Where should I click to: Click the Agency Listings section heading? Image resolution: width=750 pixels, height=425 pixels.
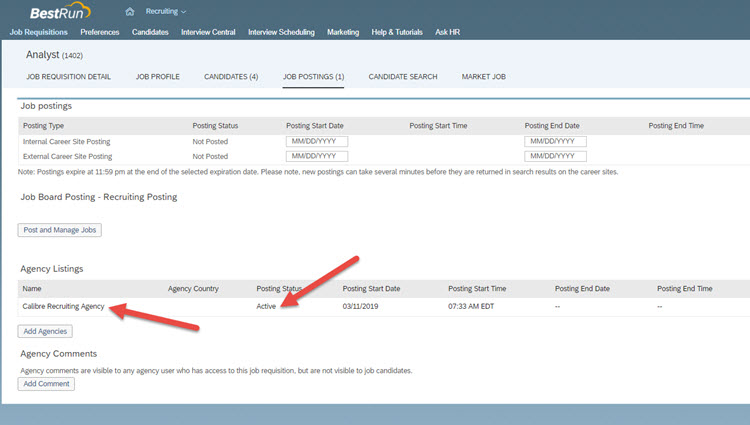coord(52,269)
